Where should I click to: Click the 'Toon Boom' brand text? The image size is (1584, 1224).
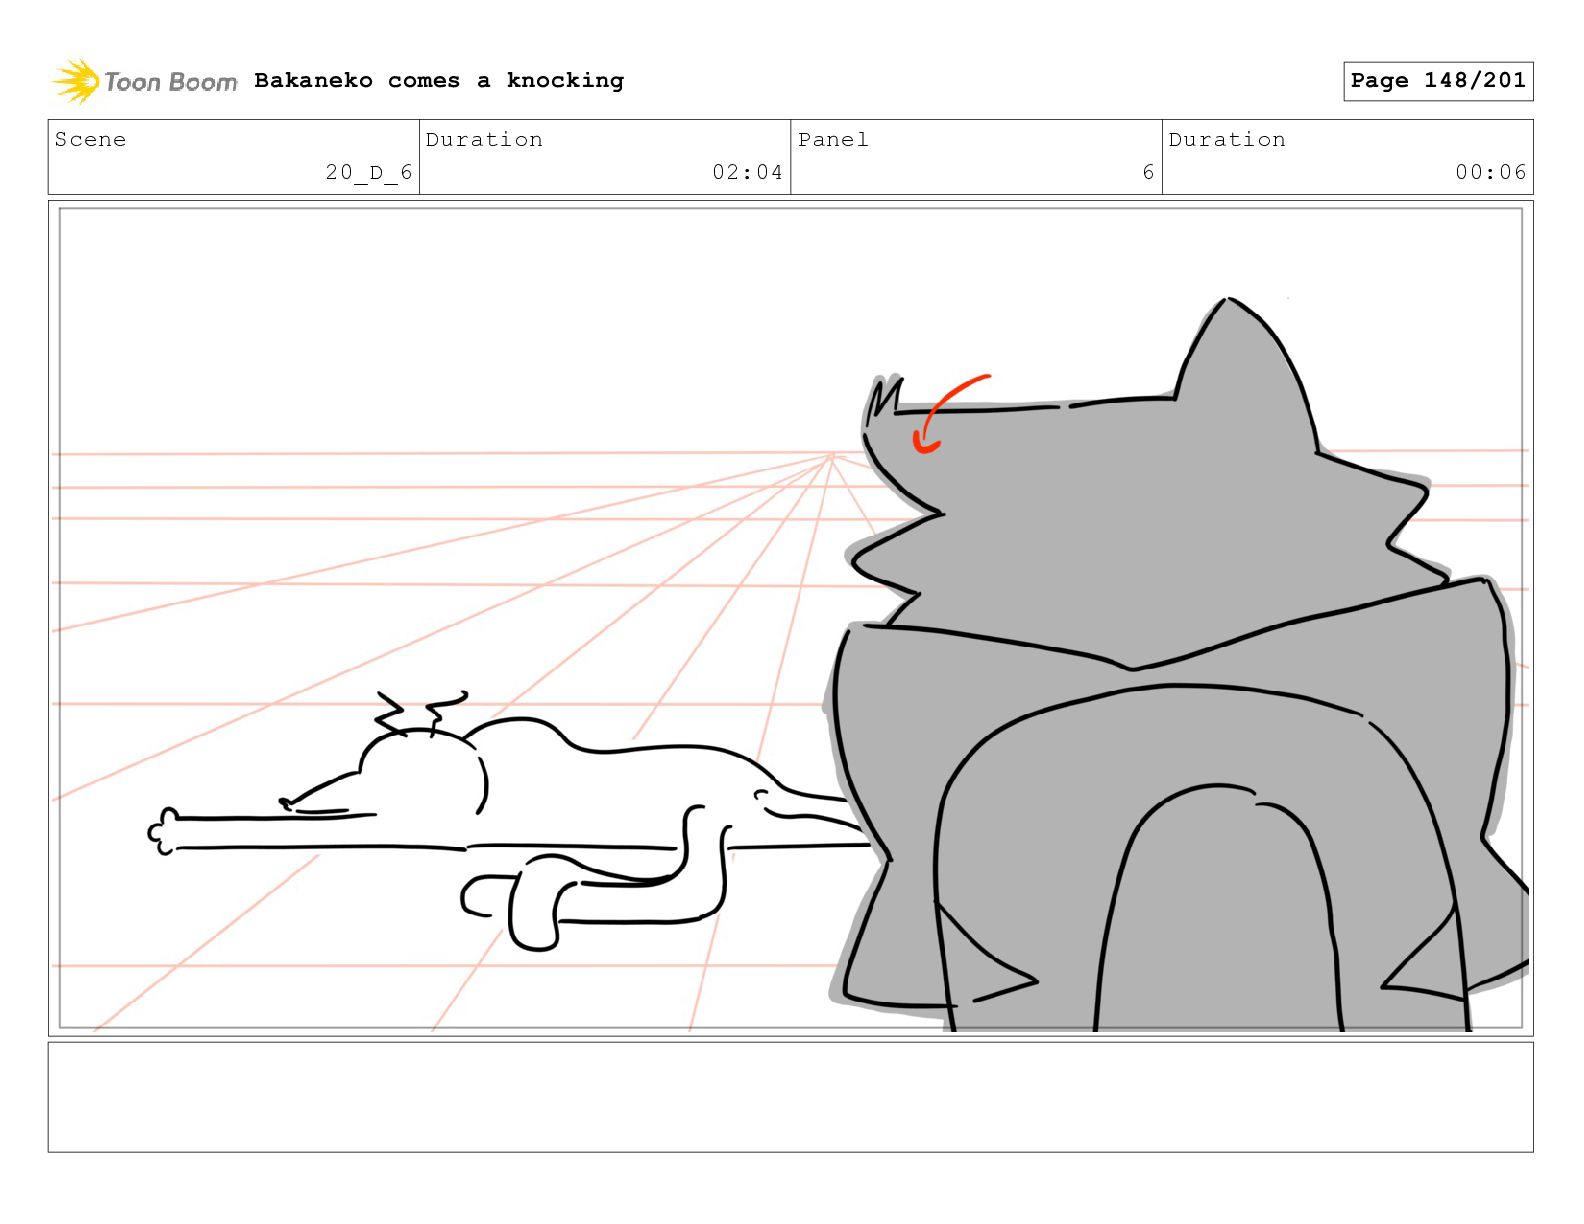[171, 82]
